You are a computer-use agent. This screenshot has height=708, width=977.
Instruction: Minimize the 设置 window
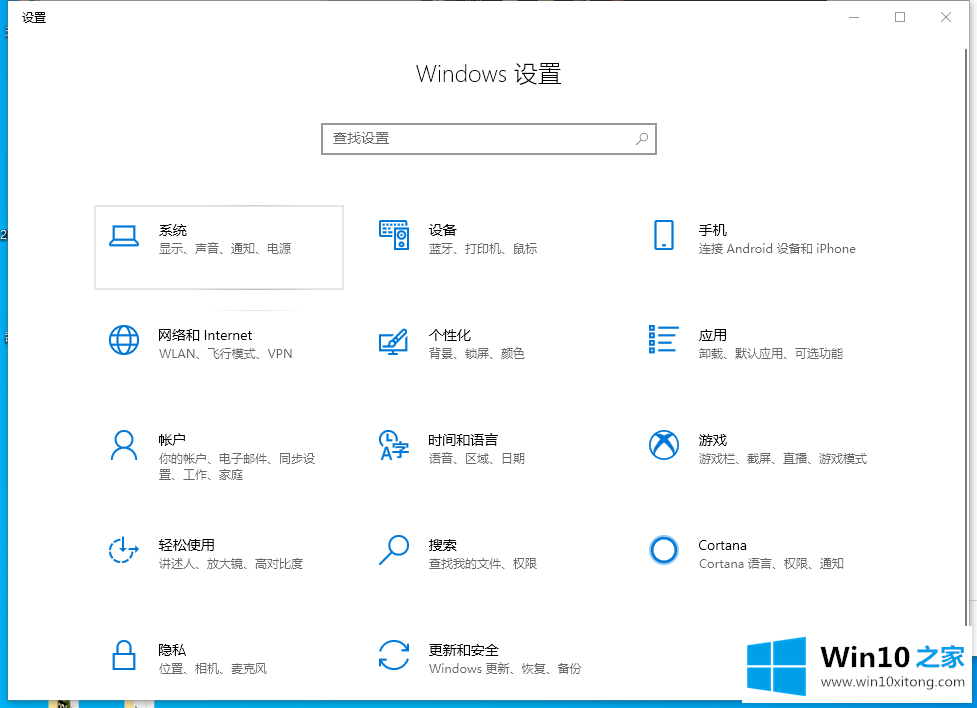(x=854, y=17)
